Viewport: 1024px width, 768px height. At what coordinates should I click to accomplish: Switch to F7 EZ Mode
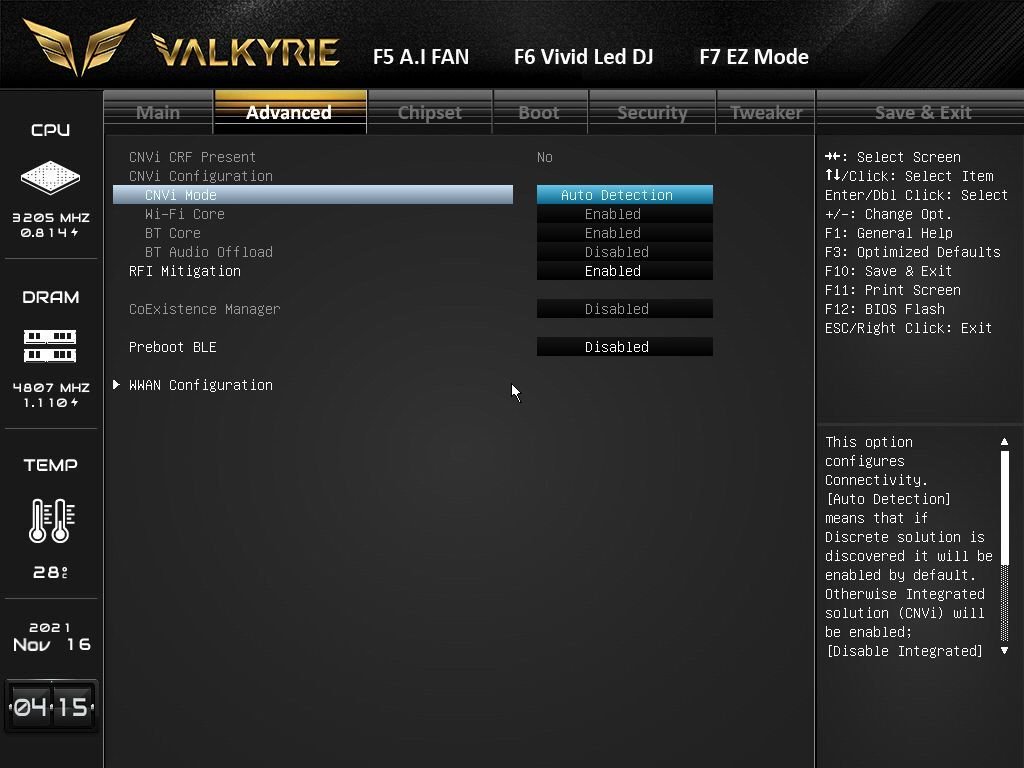pyautogui.click(x=754, y=57)
